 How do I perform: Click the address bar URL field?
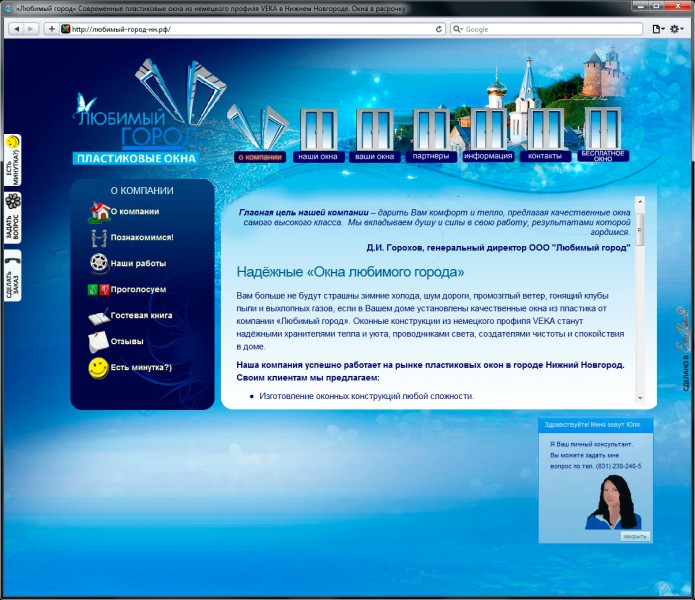(252, 29)
